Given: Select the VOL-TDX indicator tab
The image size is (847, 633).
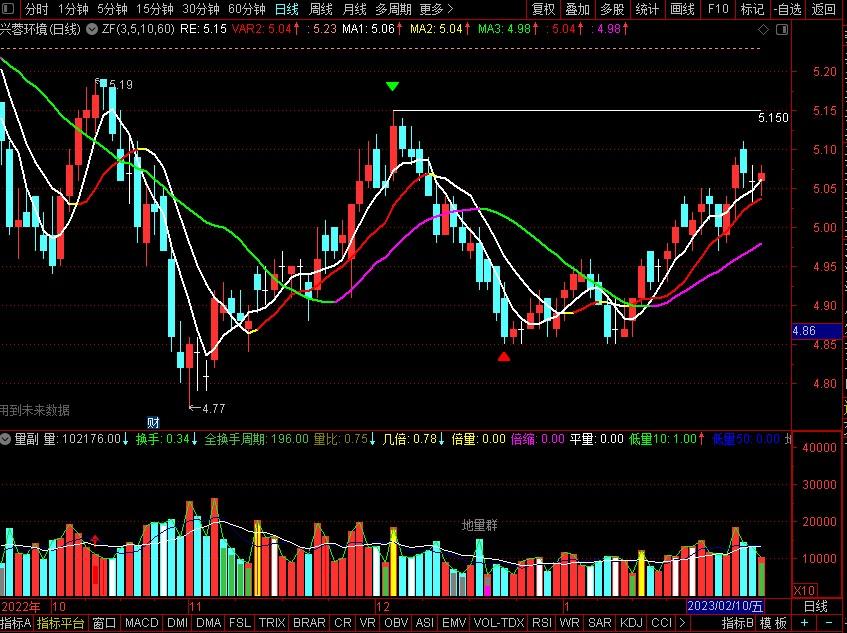Looking at the screenshot, I should [x=499, y=623].
